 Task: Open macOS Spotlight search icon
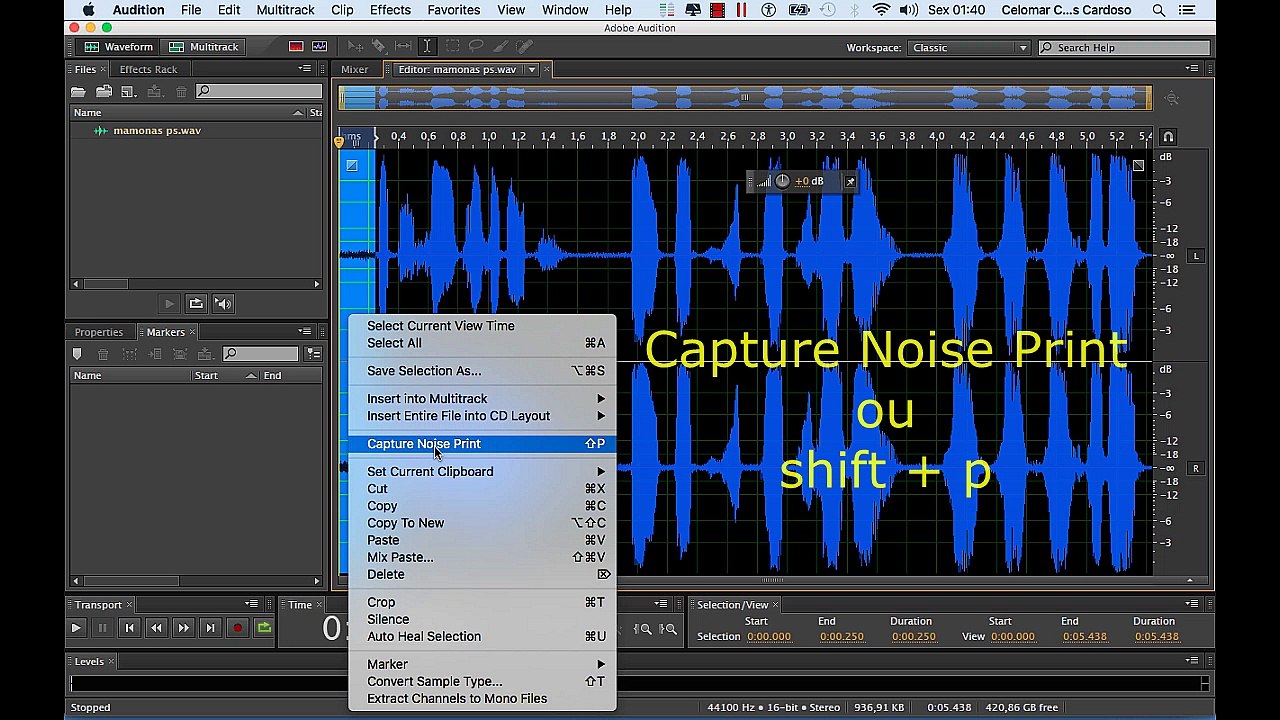1159,10
